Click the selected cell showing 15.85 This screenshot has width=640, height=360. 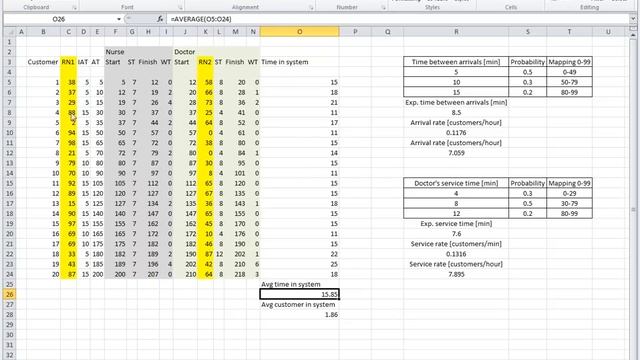click(x=300, y=294)
